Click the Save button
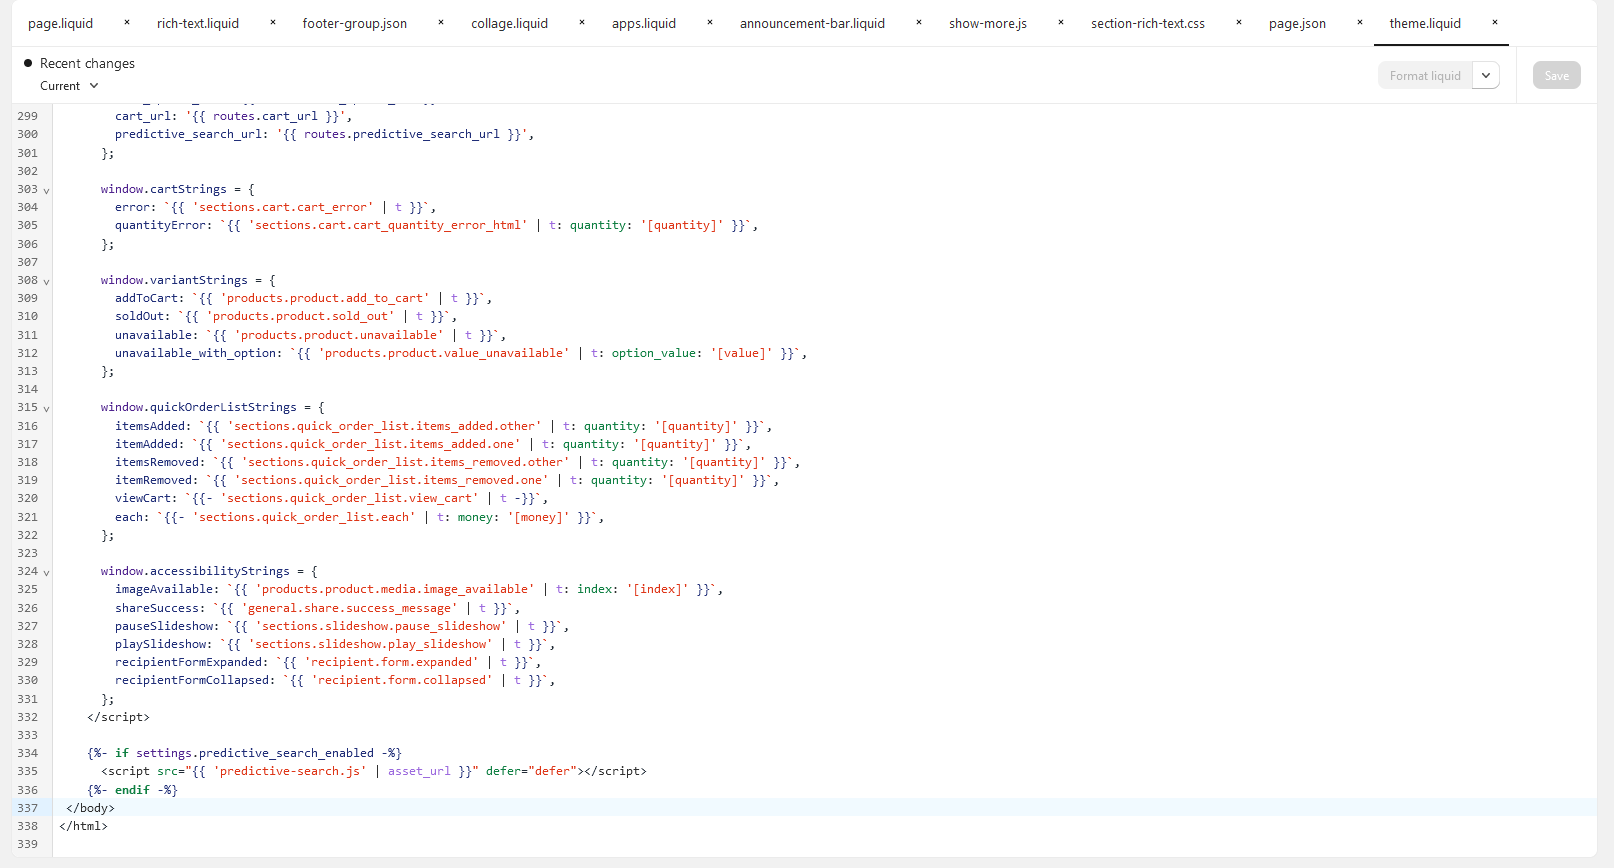Viewport: 1614px width, 868px height. [1557, 76]
